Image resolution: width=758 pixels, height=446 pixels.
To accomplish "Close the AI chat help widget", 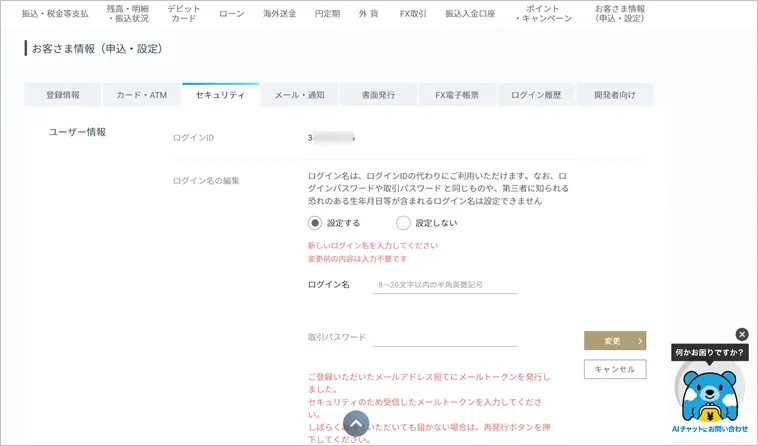I will [742, 334].
